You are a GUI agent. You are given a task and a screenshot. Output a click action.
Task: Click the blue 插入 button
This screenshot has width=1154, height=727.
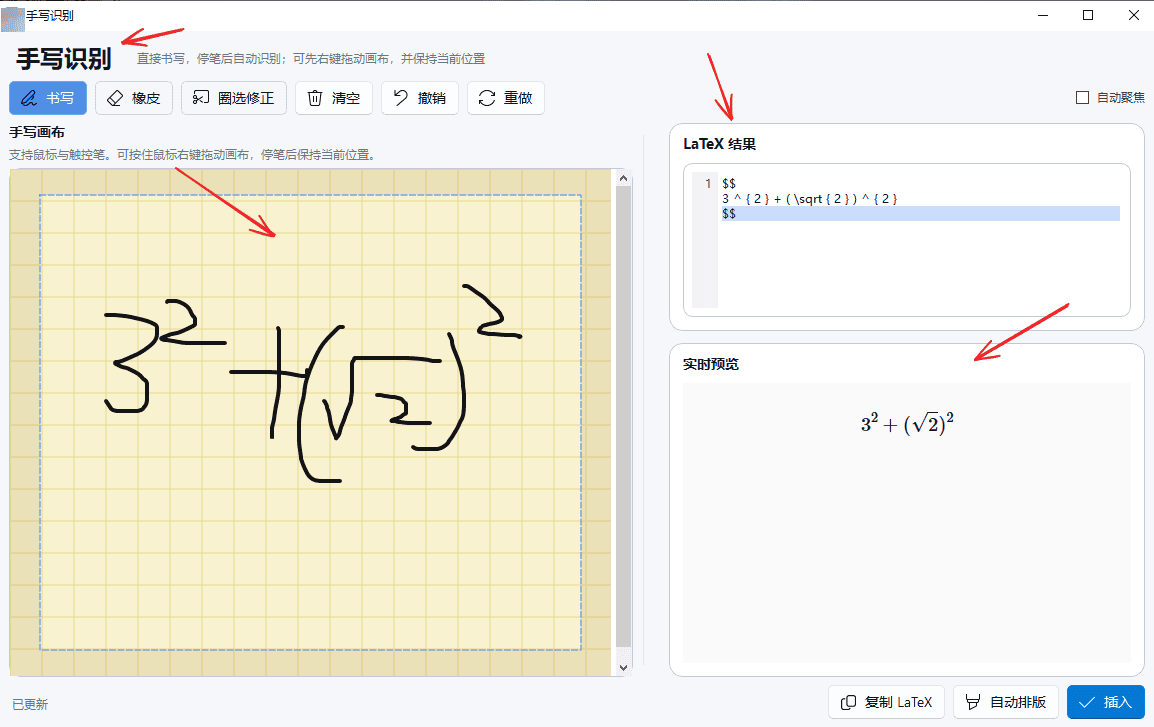1105,702
